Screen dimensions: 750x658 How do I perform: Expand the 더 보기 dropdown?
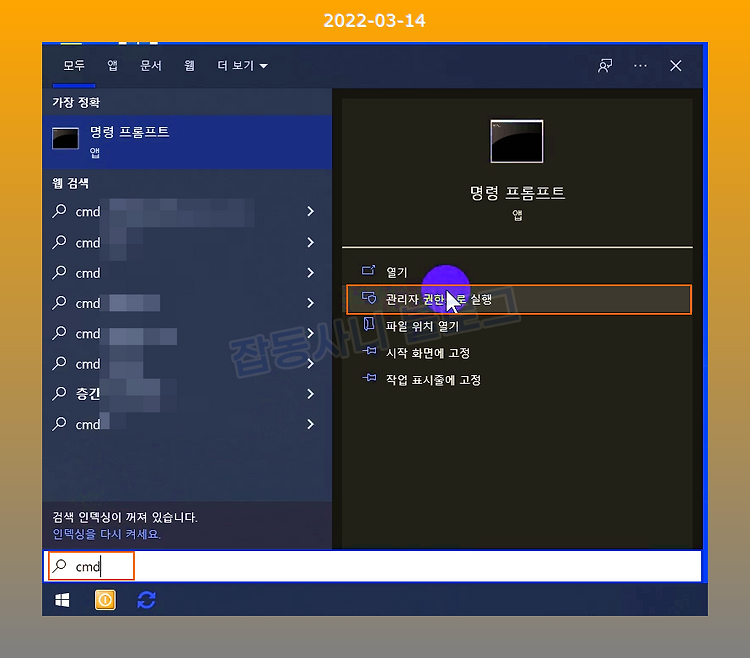[x=242, y=66]
